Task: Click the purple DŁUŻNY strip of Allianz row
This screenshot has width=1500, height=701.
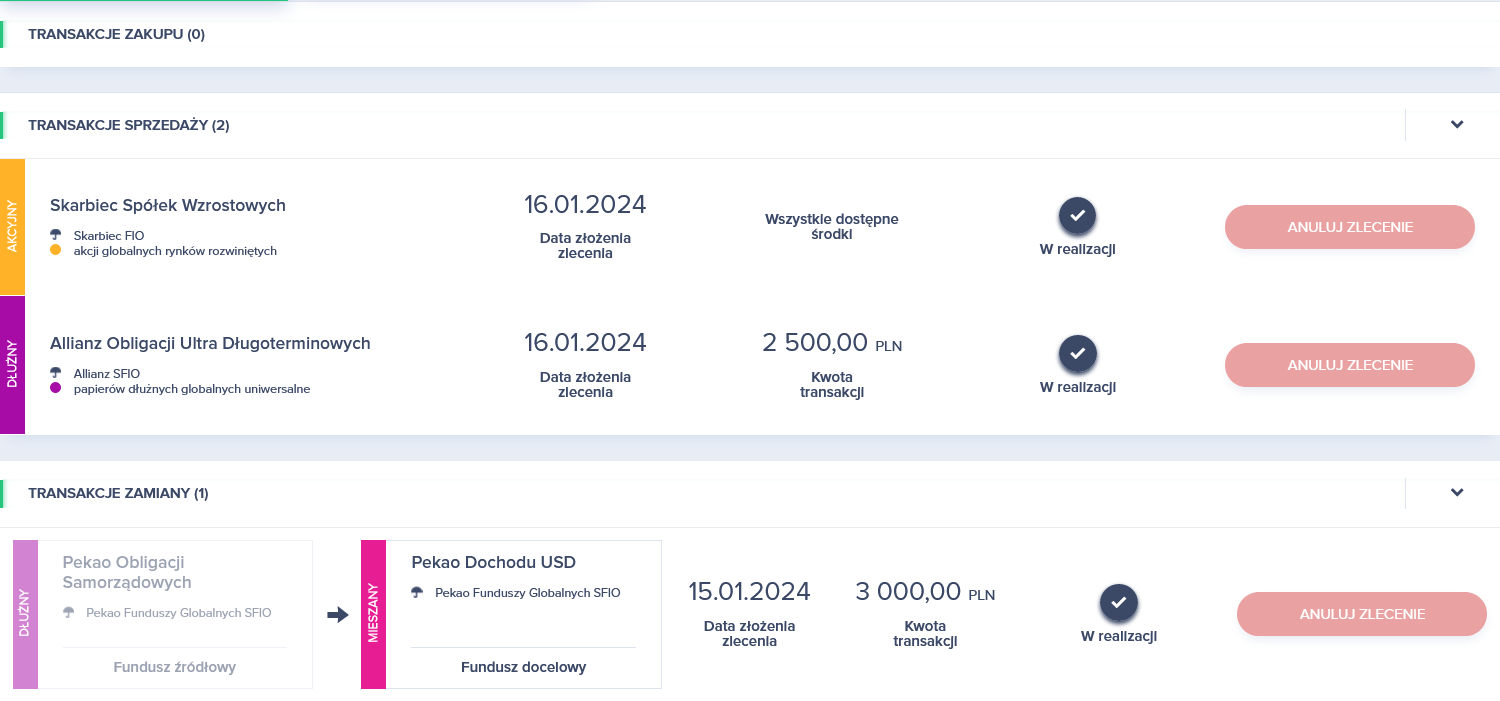Action: click(x=12, y=365)
